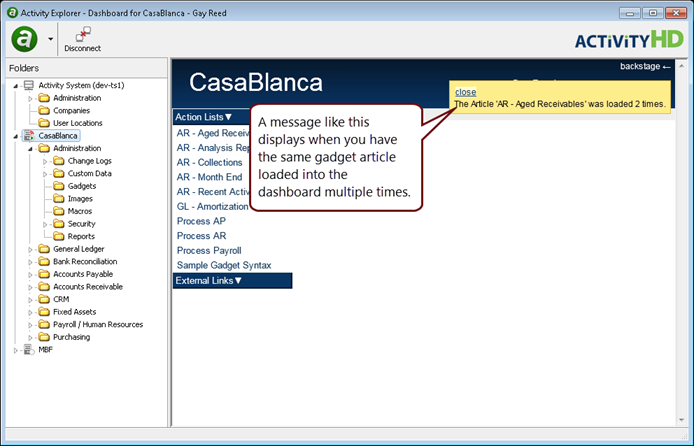This screenshot has height=446, width=694.
Task: Expand the Purchasing folder node
Action: coord(31,338)
